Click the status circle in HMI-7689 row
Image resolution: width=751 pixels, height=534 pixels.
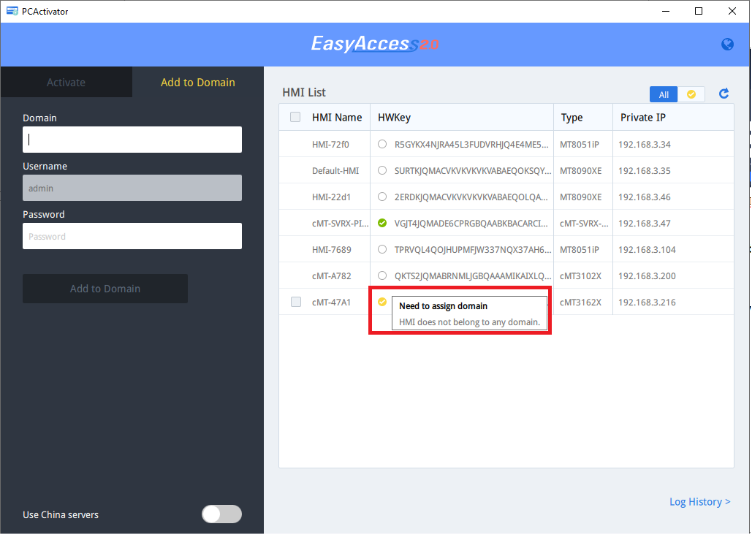click(x=382, y=249)
